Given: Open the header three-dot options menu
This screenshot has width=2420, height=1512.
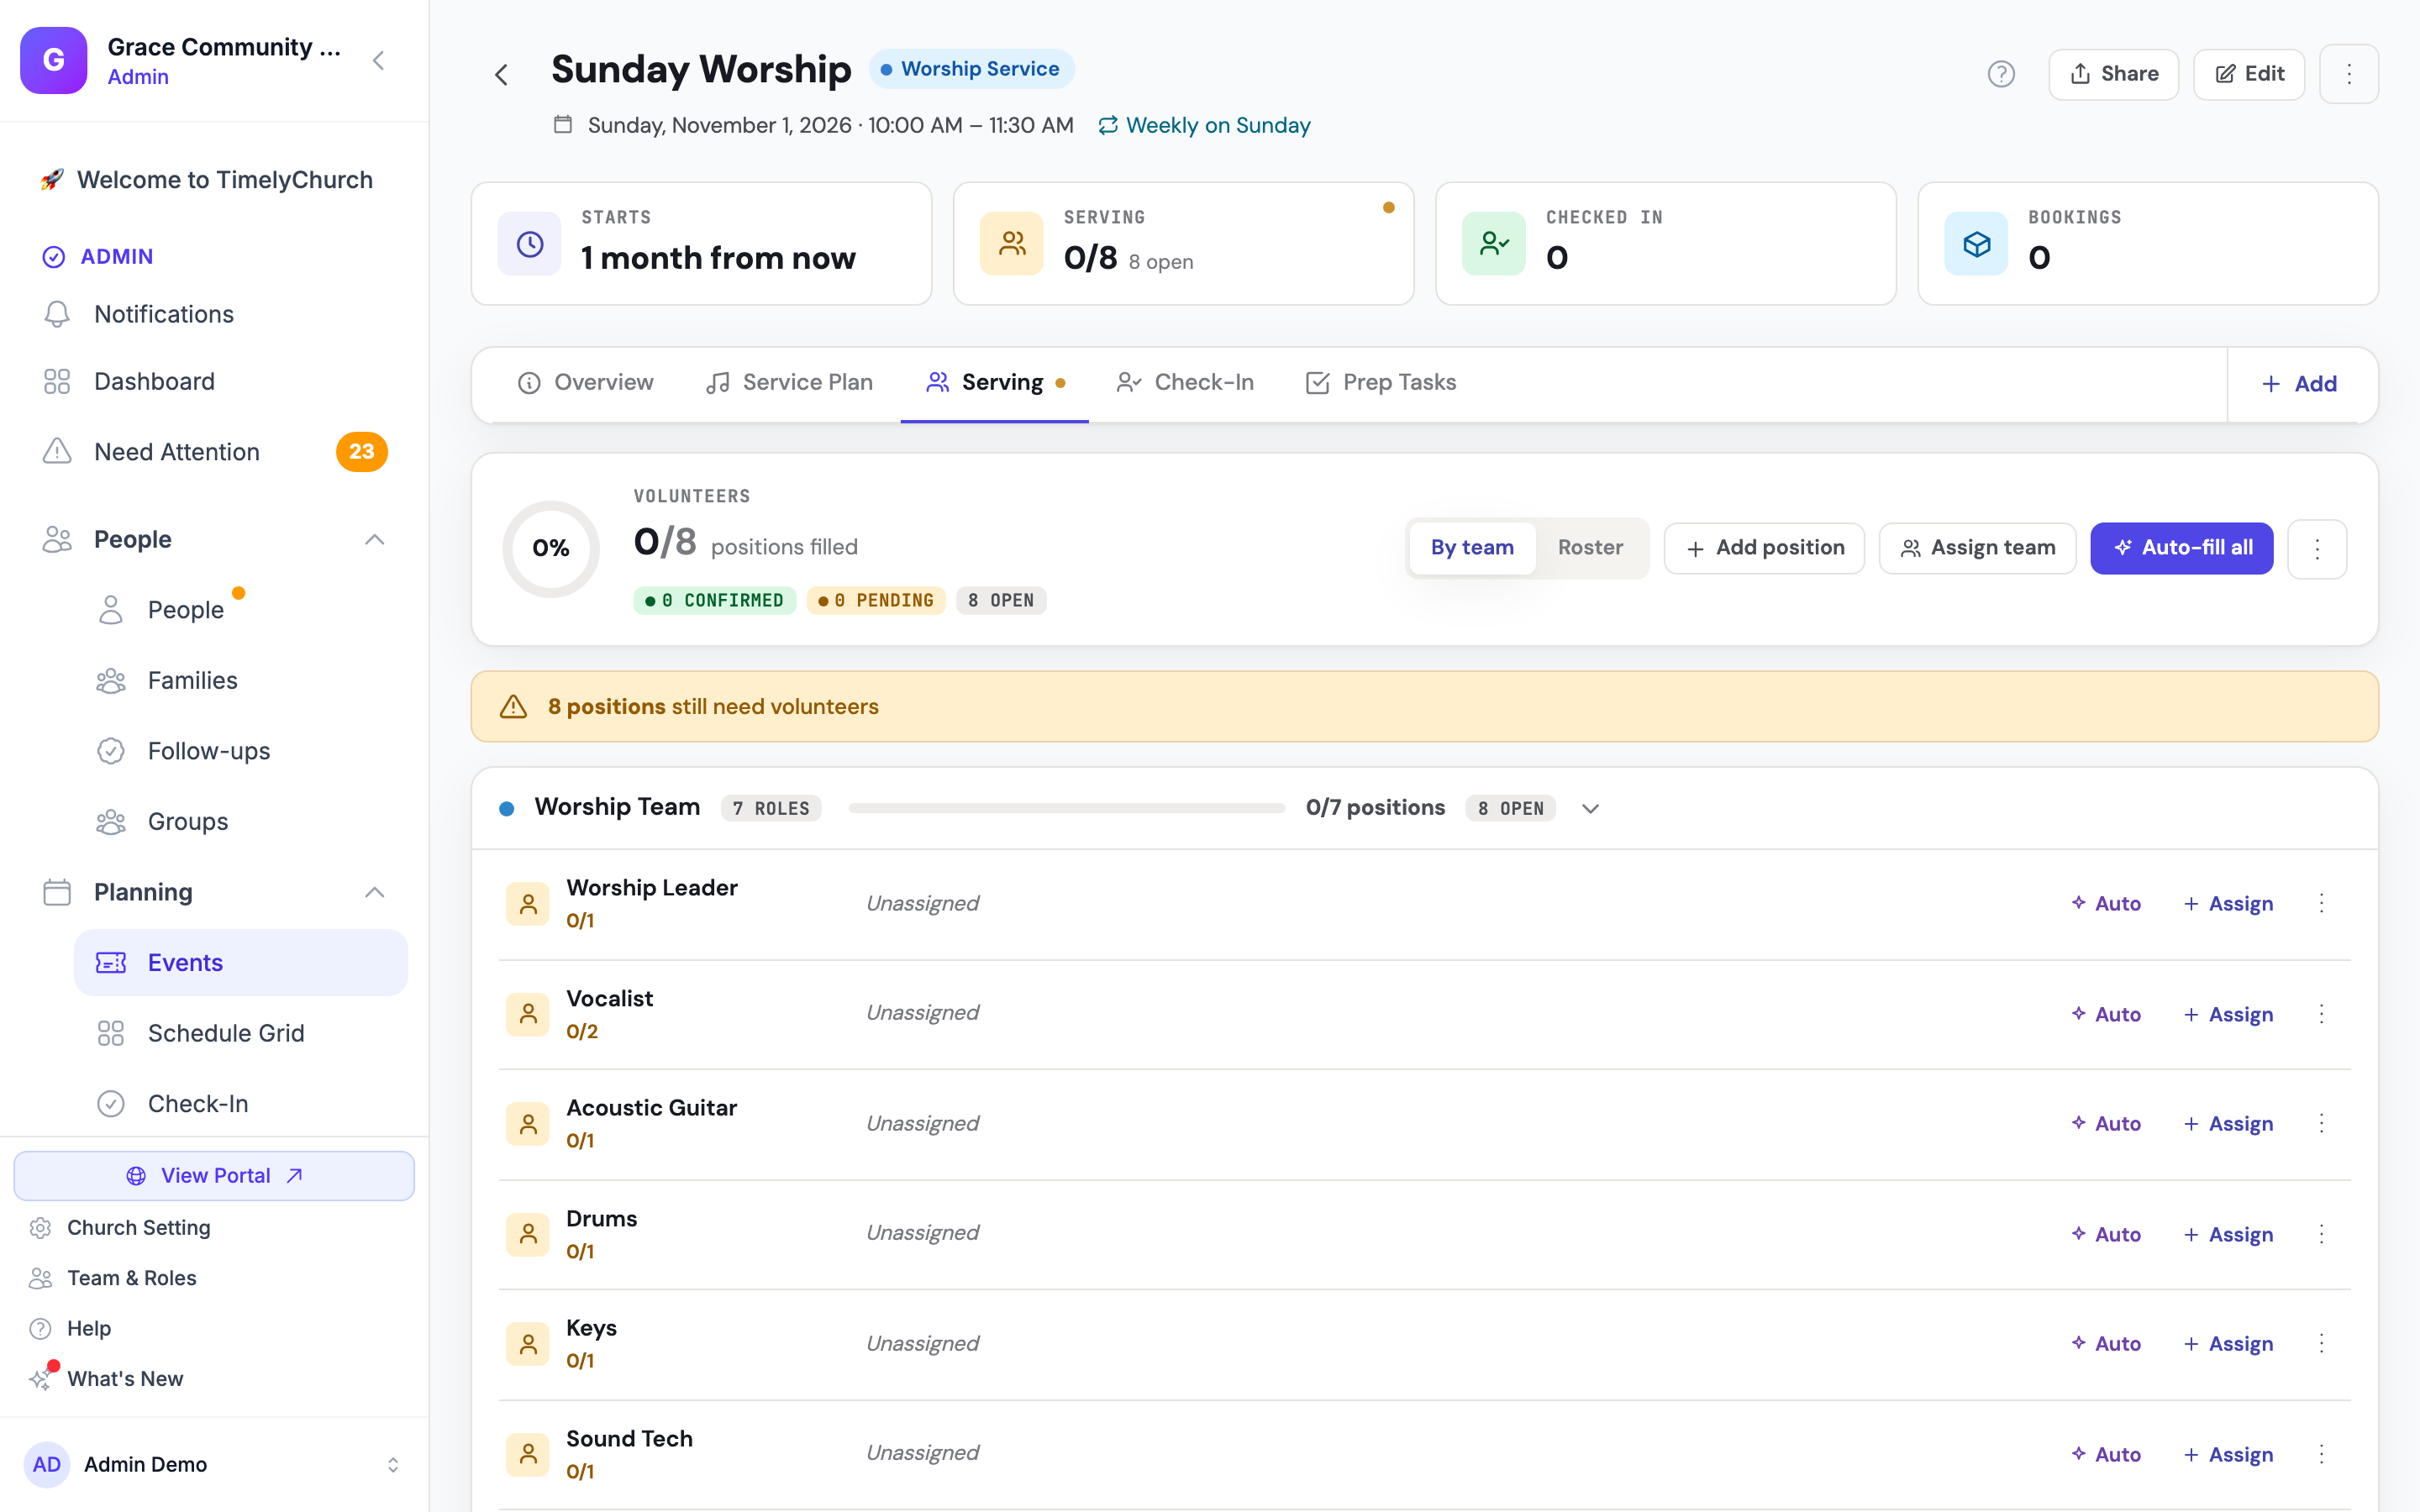Looking at the screenshot, I should pyautogui.click(x=2349, y=74).
